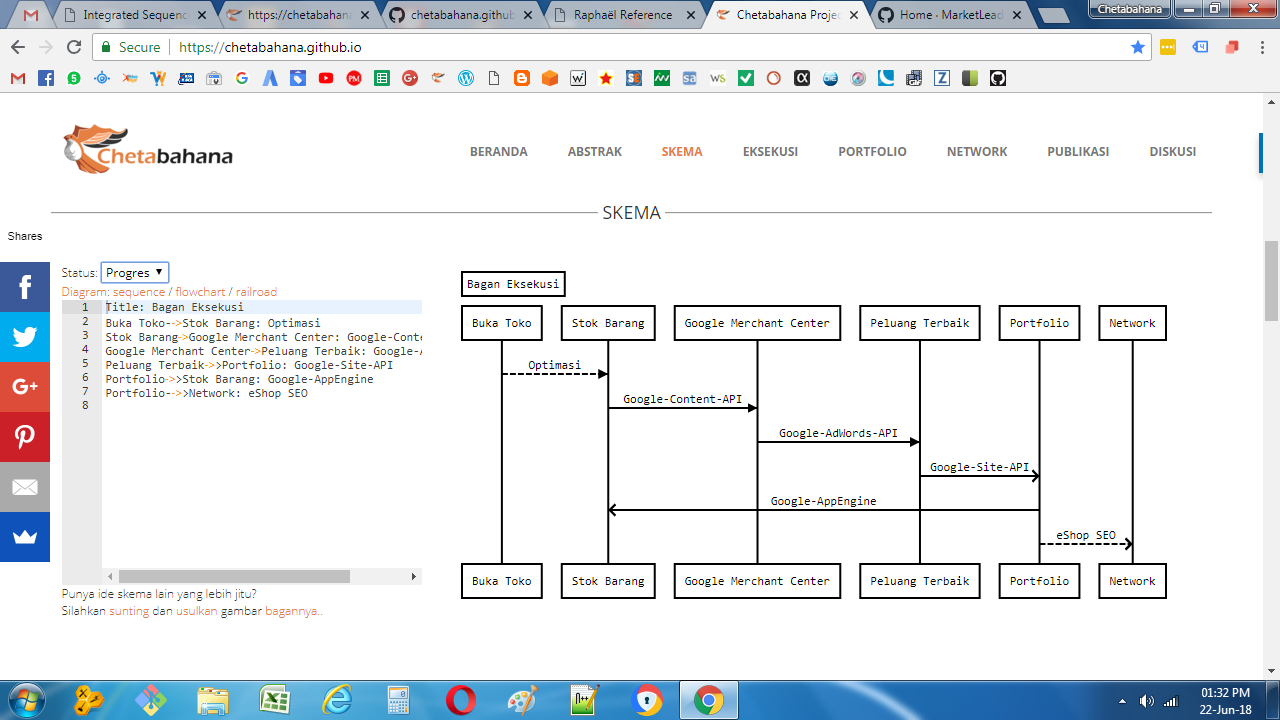Click the railroad diagram link

click(x=256, y=292)
